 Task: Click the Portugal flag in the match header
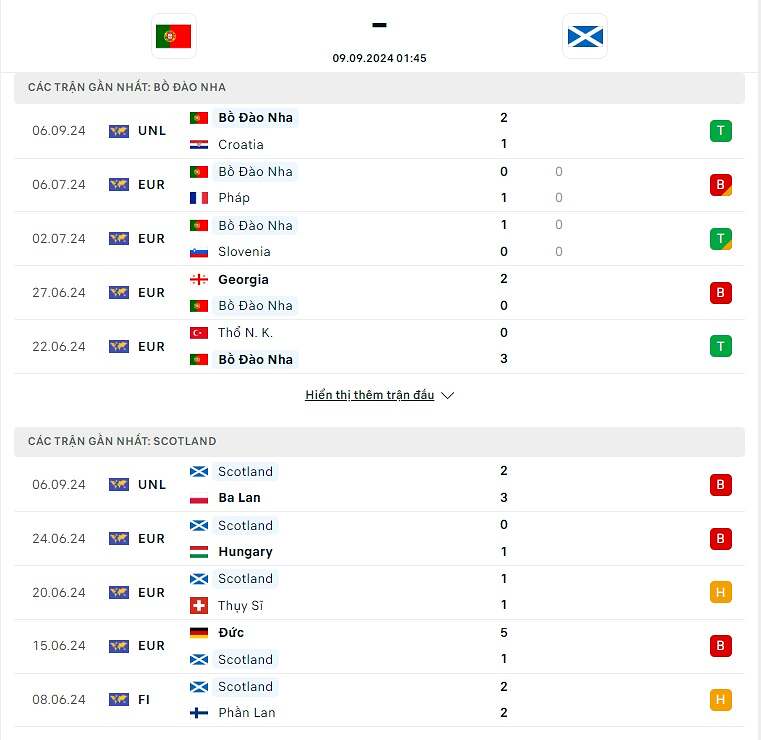click(x=173, y=36)
